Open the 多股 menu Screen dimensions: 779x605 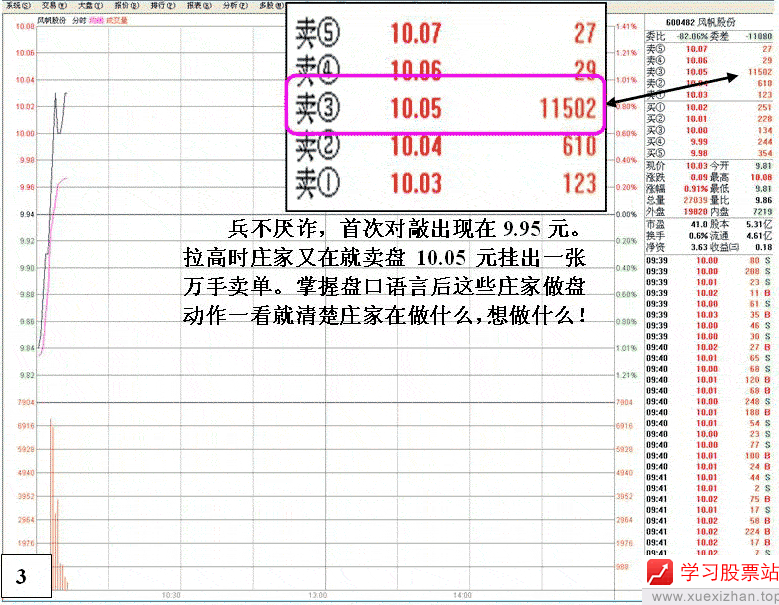click(x=272, y=5)
